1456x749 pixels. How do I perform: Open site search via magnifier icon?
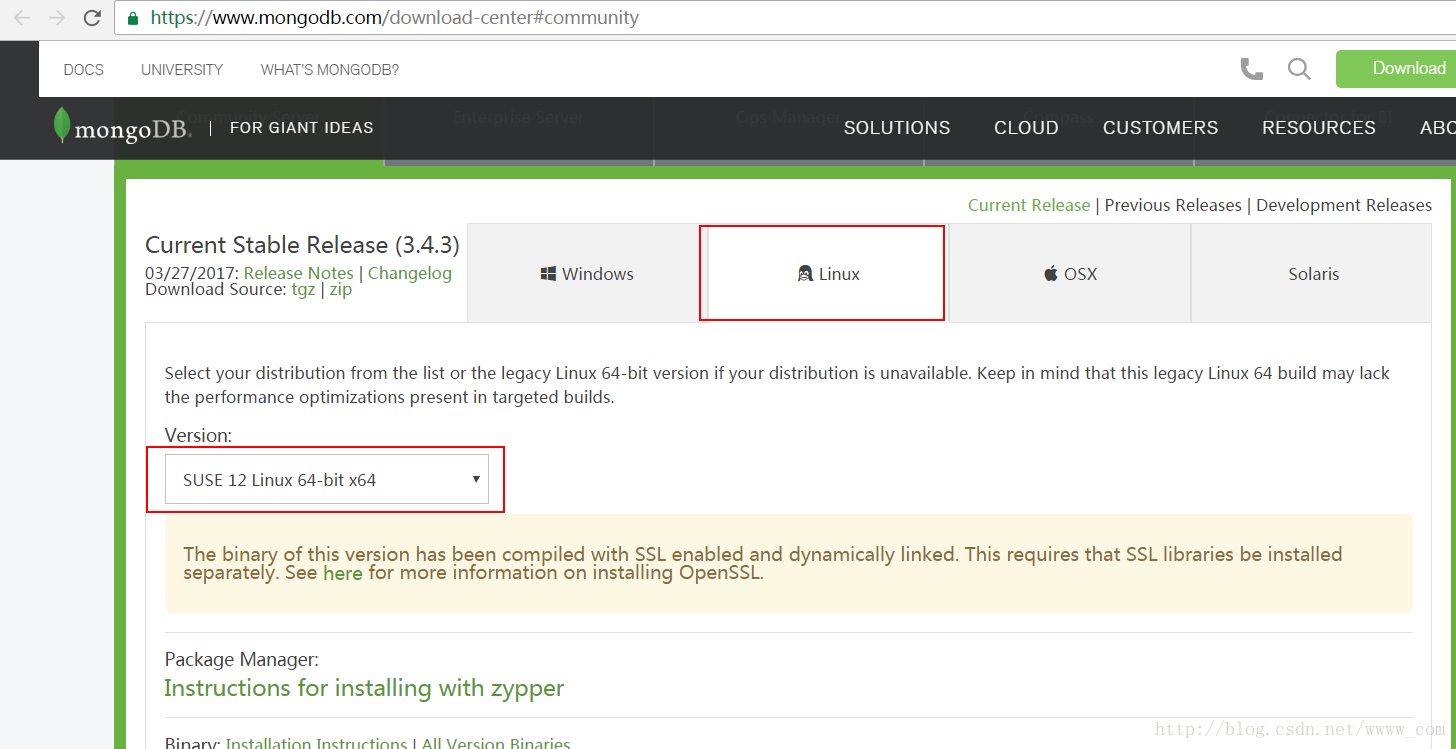click(x=1299, y=69)
